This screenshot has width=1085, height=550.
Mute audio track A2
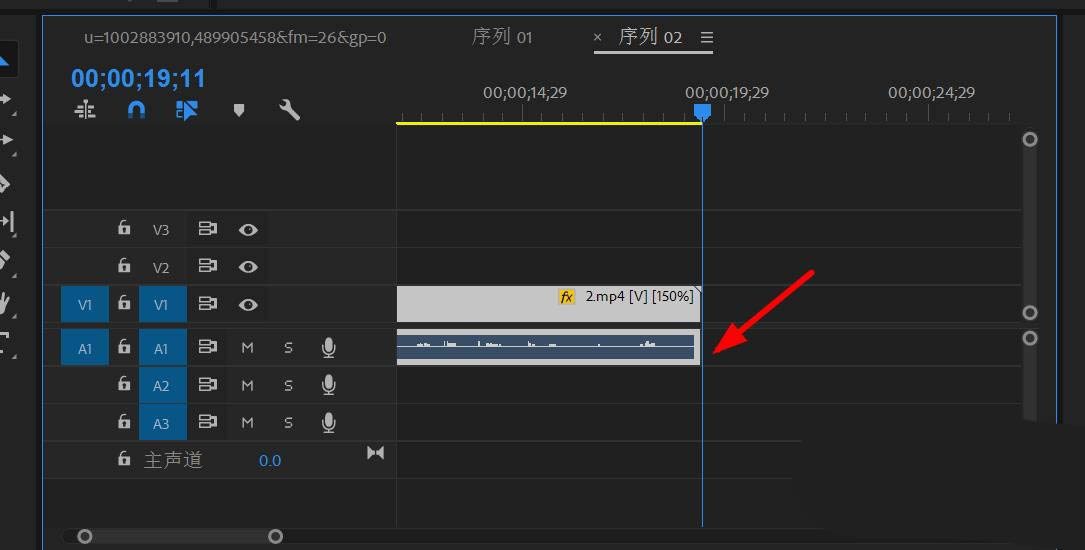(247, 385)
